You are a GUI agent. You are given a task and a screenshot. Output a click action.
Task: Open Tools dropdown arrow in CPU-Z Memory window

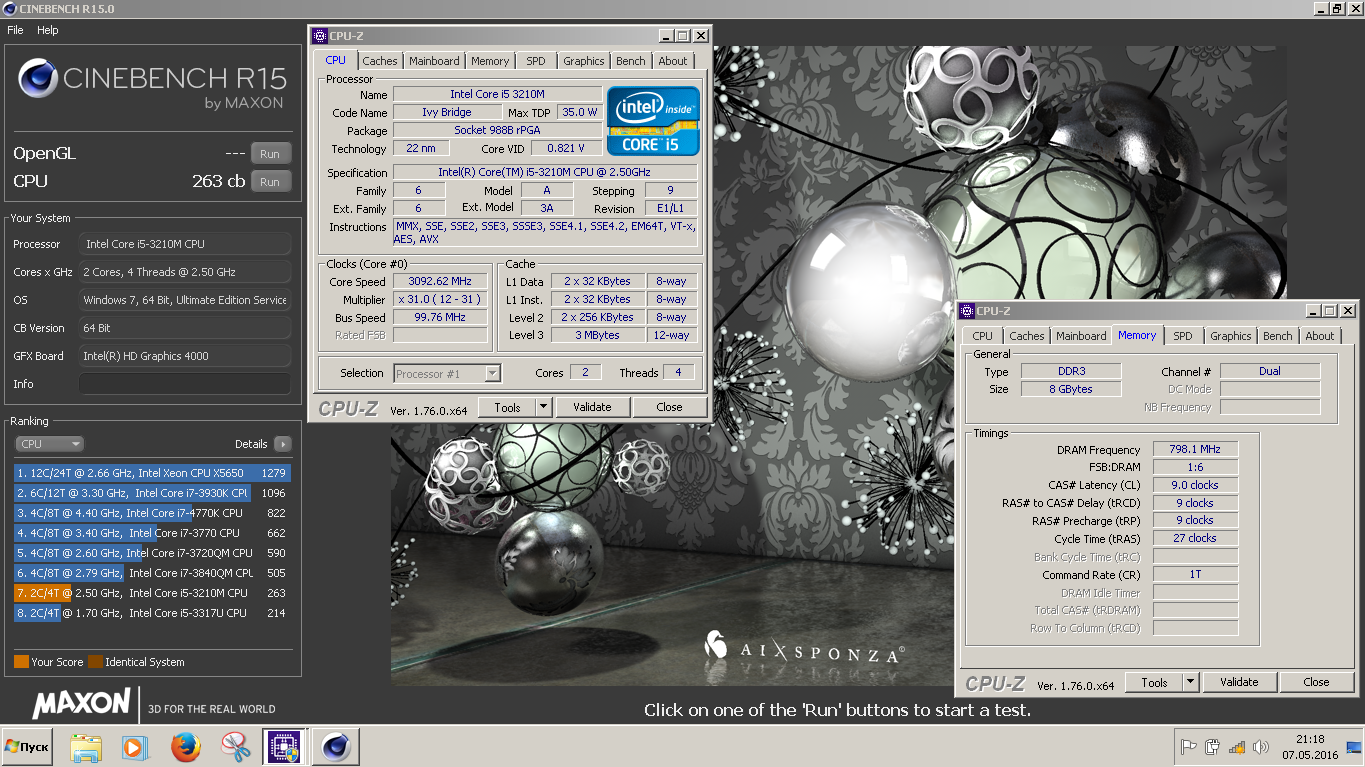(1191, 682)
